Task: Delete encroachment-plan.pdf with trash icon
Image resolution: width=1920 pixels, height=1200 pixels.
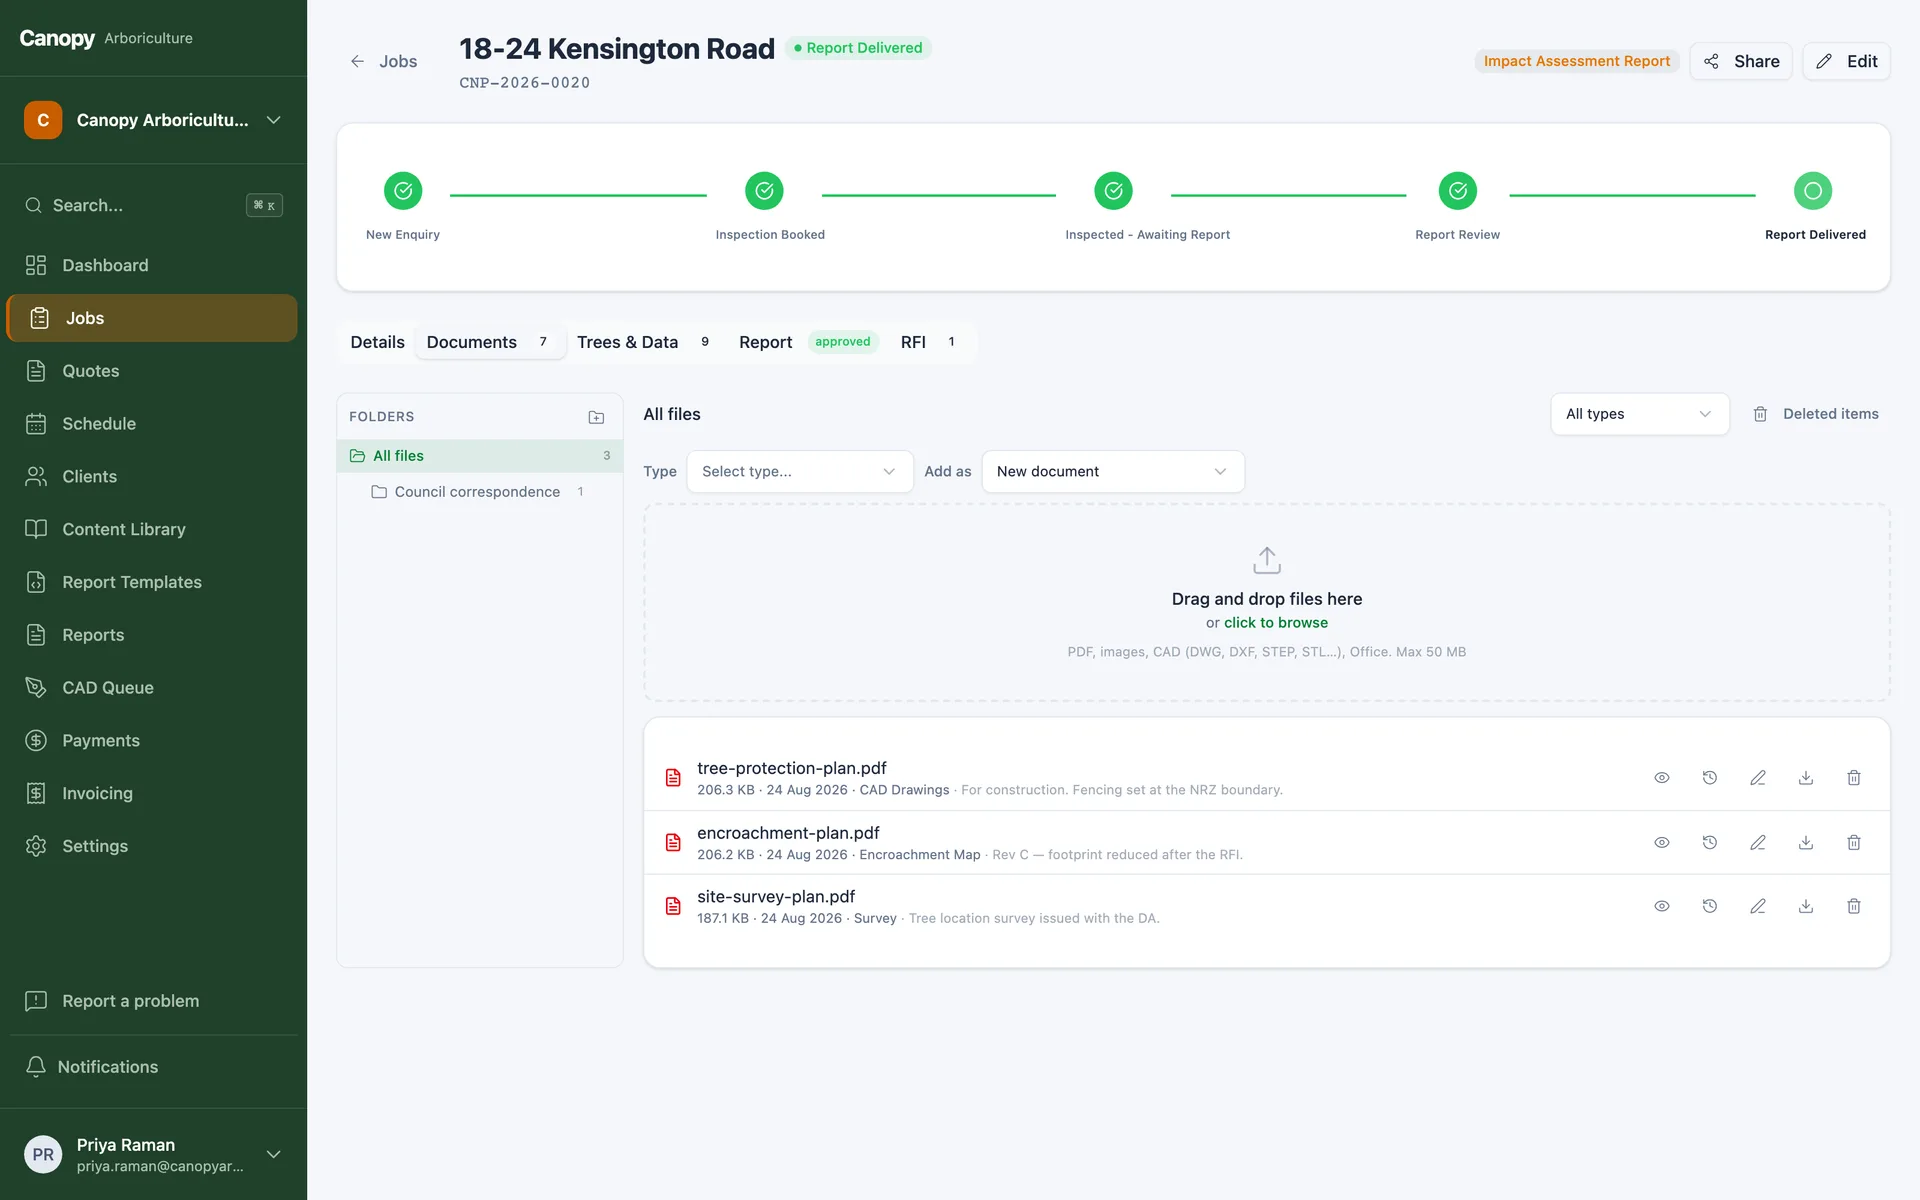Action: point(1854,843)
